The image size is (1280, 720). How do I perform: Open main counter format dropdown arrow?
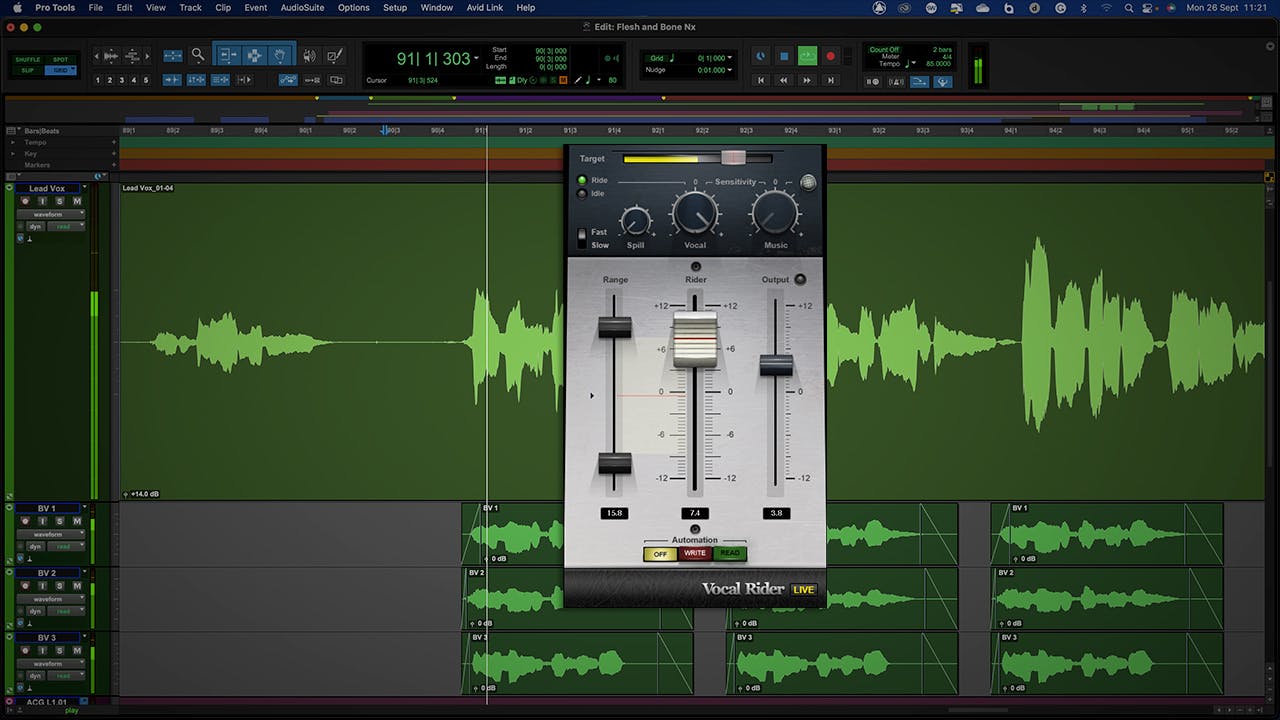point(476,58)
